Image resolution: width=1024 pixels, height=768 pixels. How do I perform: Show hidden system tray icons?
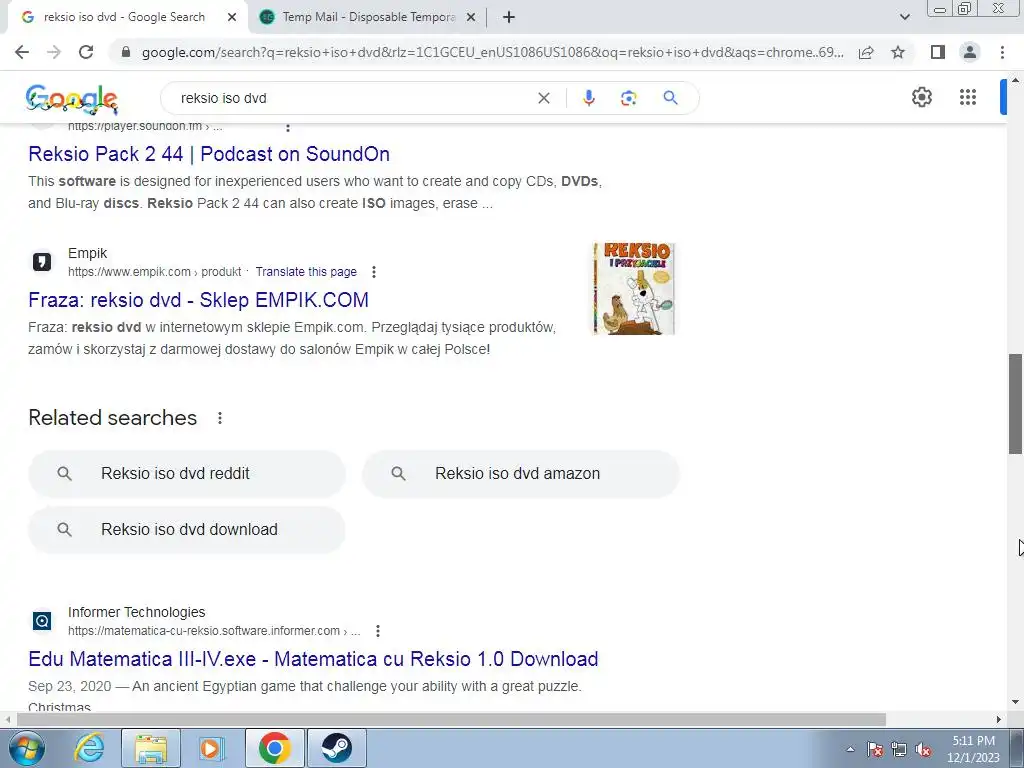[x=850, y=749]
